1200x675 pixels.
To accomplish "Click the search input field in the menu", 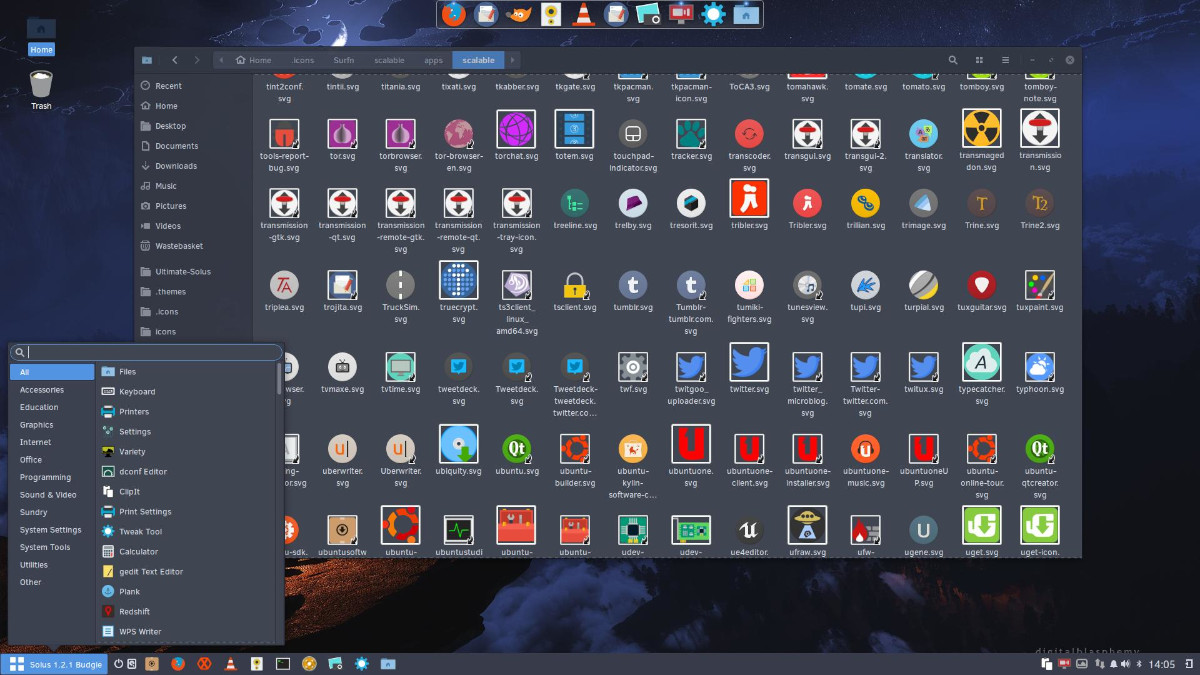I will (x=145, y=352).
